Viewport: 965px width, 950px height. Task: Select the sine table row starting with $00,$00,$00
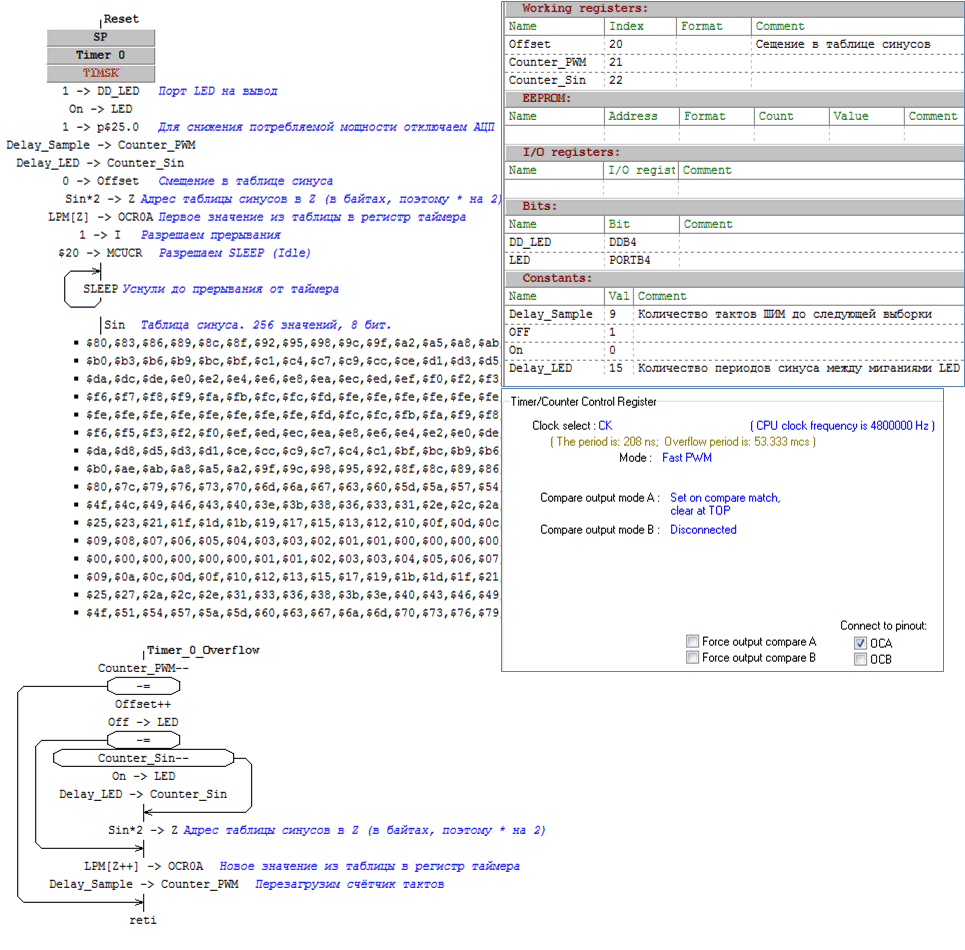coord(292,559)
